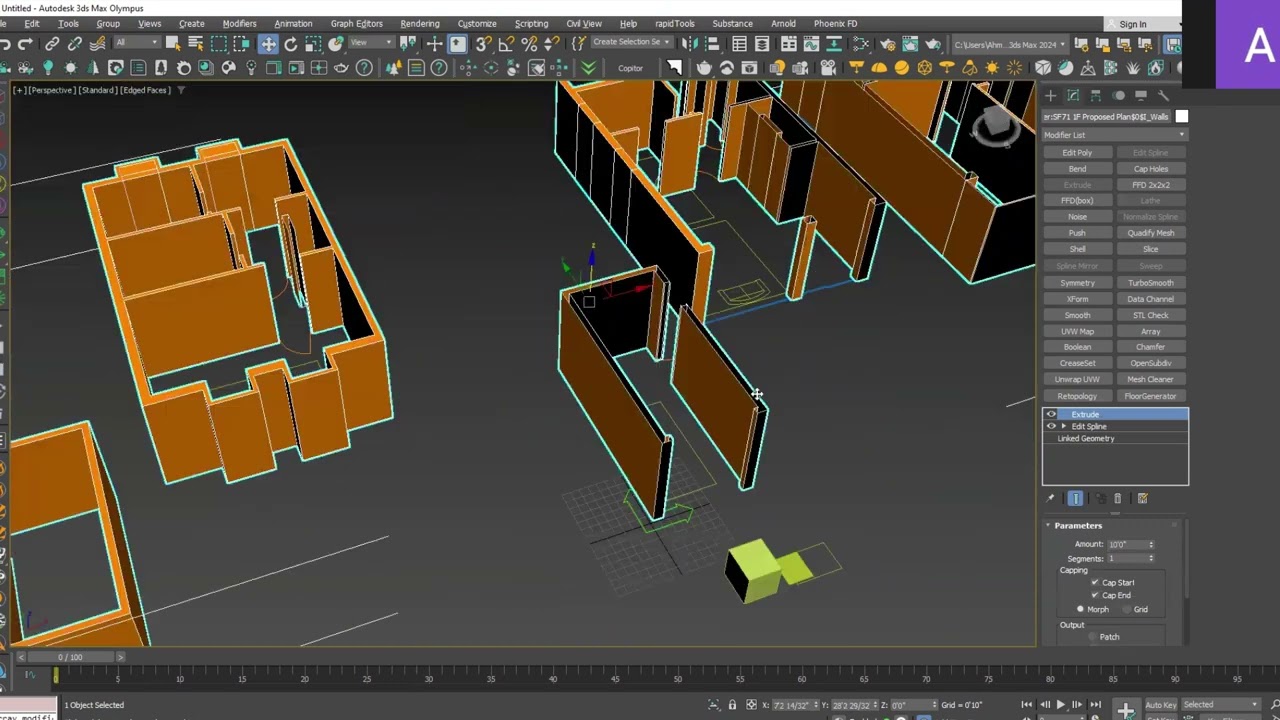Toggle the Angle Snap icon
The width and height of the screenshot is (1280, 720).
tap(506, 44)
